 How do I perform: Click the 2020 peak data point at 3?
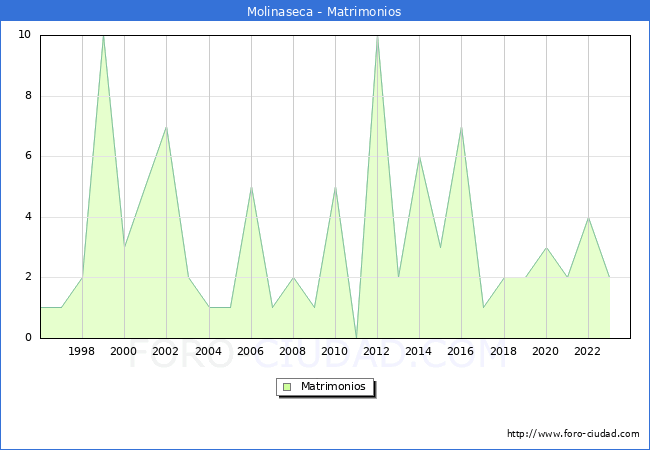(x=546, y=247)
